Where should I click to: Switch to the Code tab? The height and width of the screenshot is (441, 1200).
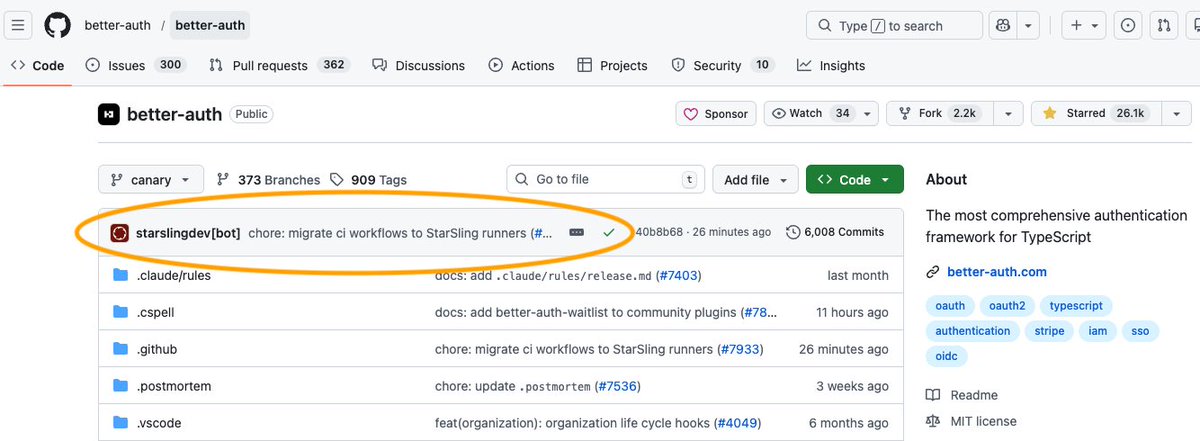pyautogui.click(x=37, y=65)
